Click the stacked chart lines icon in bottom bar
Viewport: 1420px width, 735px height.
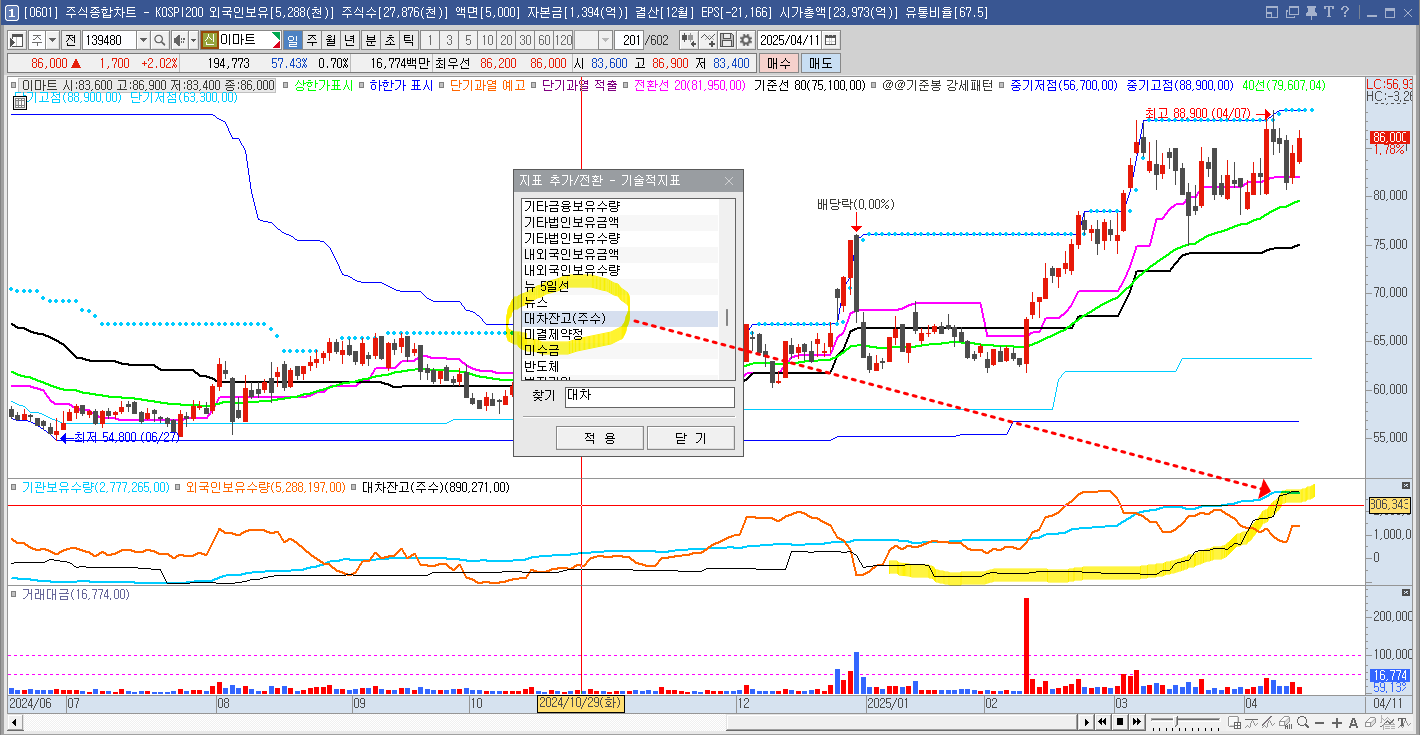[x=1387, y=722]
